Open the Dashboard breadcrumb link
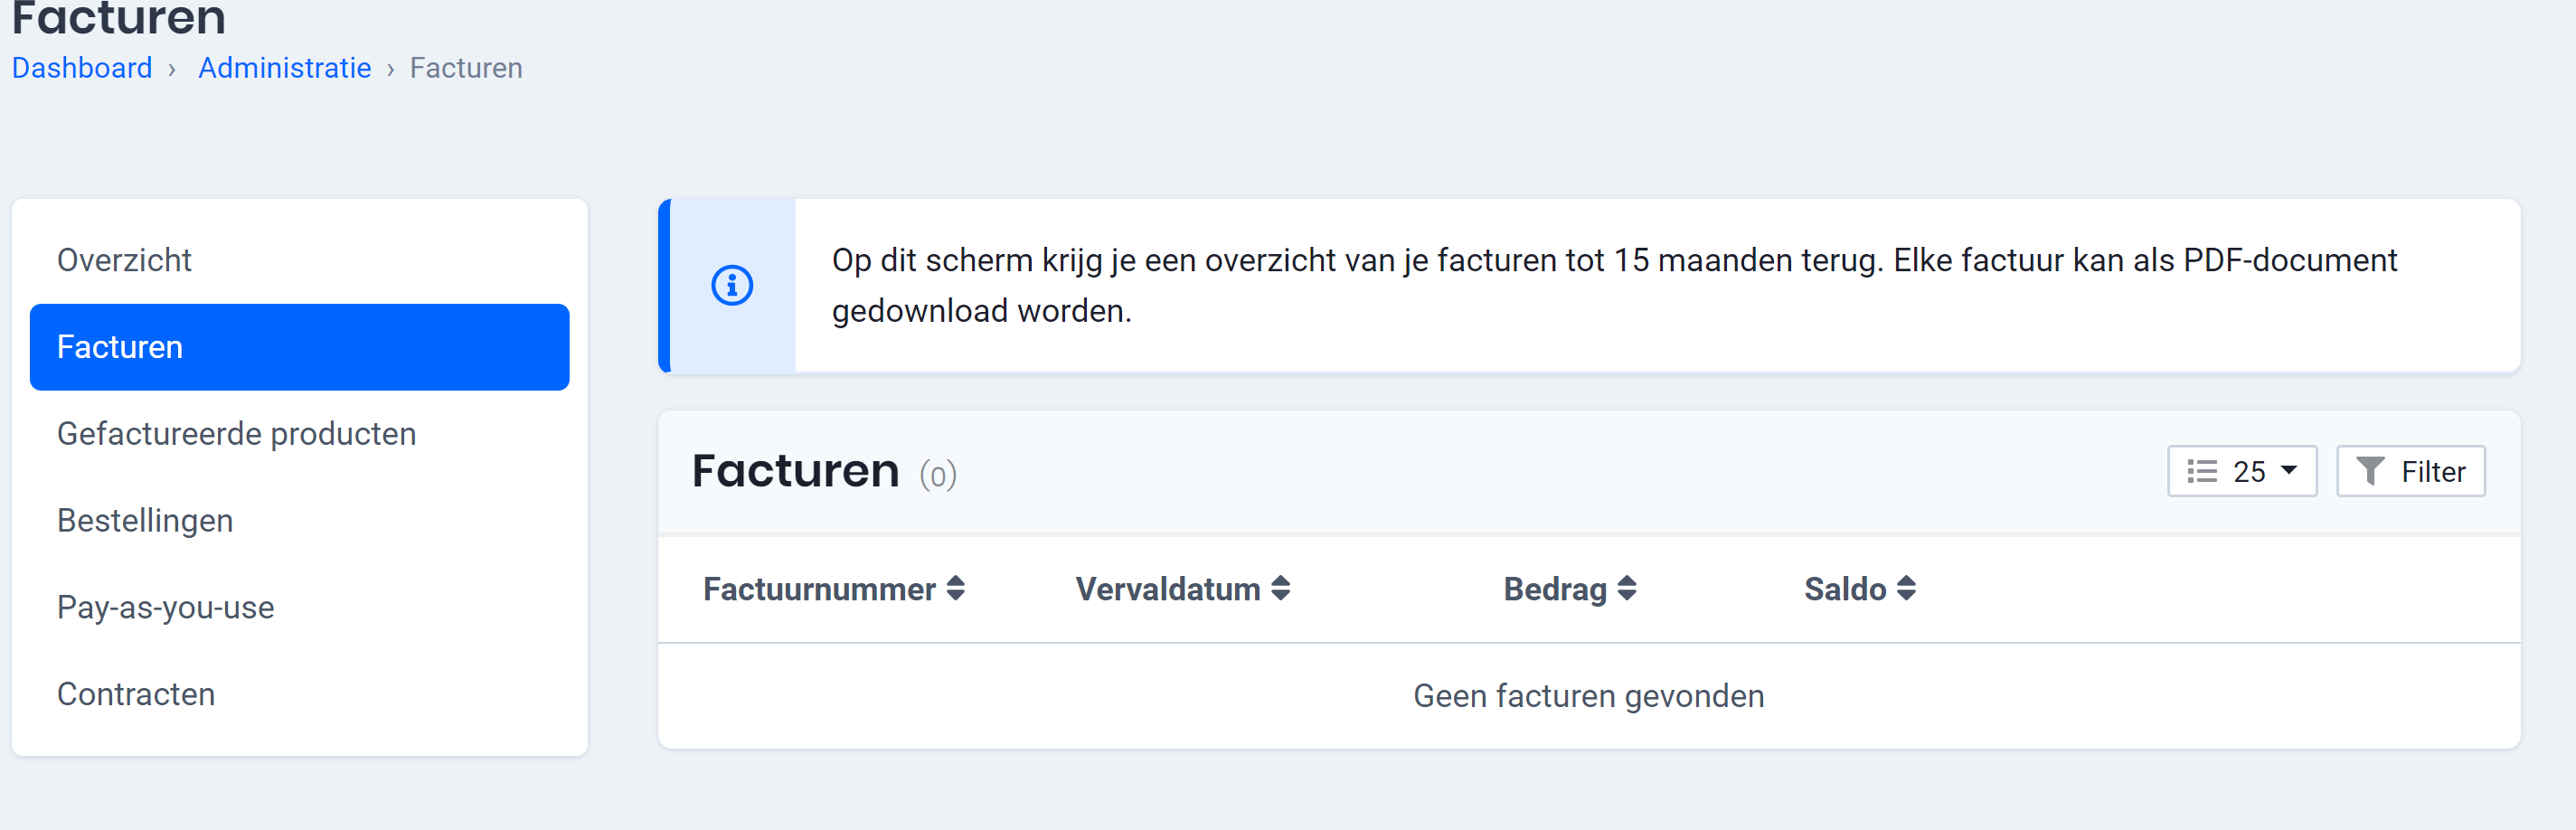This screenshot has width=2576, height=830. (81, 67)
